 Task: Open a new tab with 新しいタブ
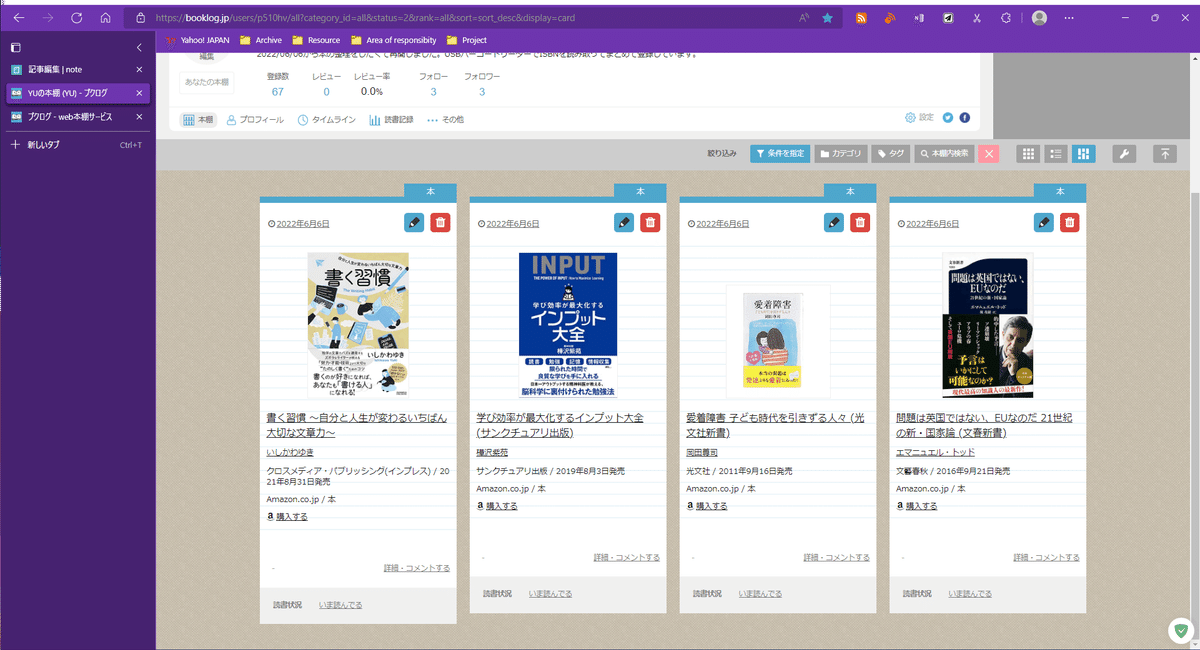click(x=75, y=145)
